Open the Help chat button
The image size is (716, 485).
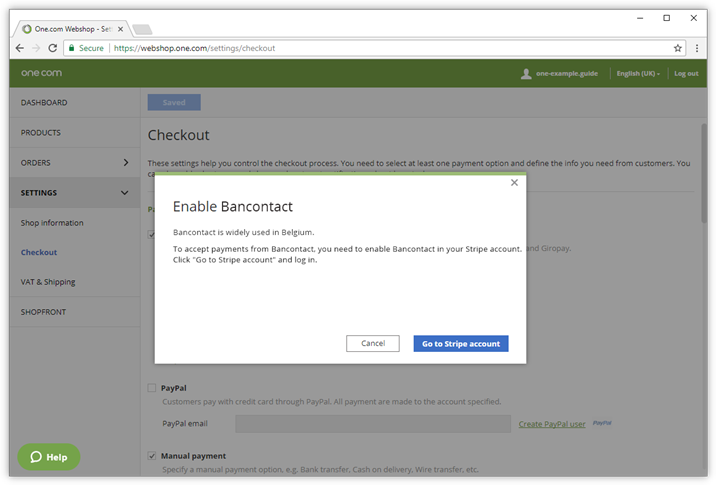pyautogui.click(x=49, y=457)
